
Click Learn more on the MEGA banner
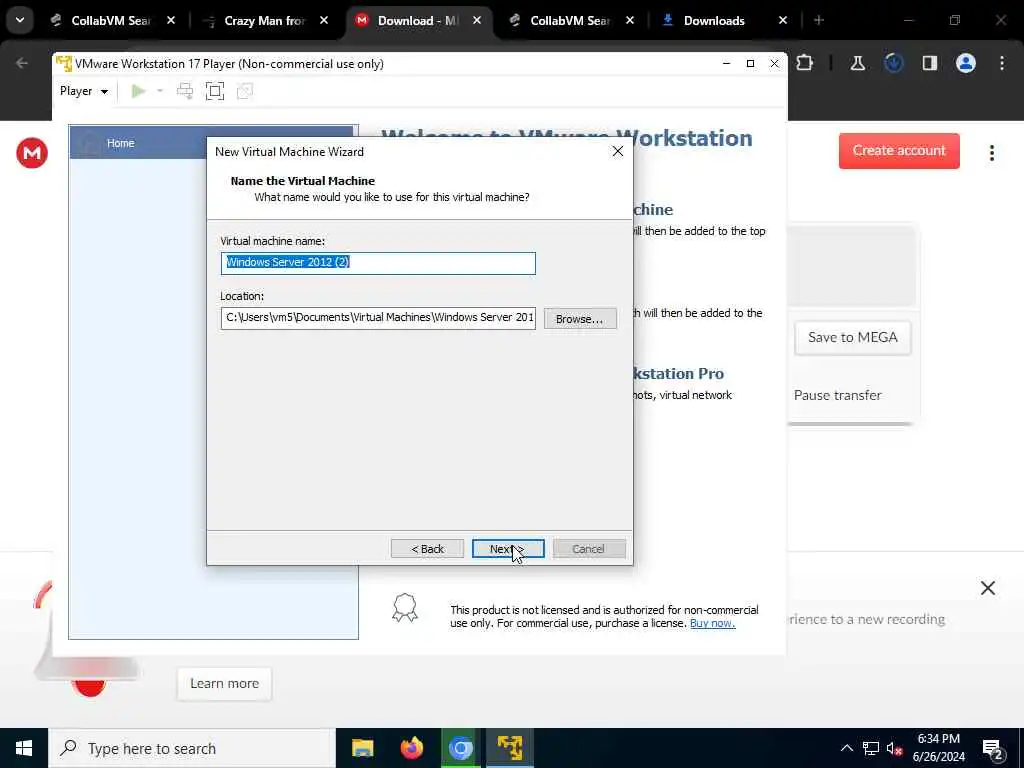coord(224,684)
